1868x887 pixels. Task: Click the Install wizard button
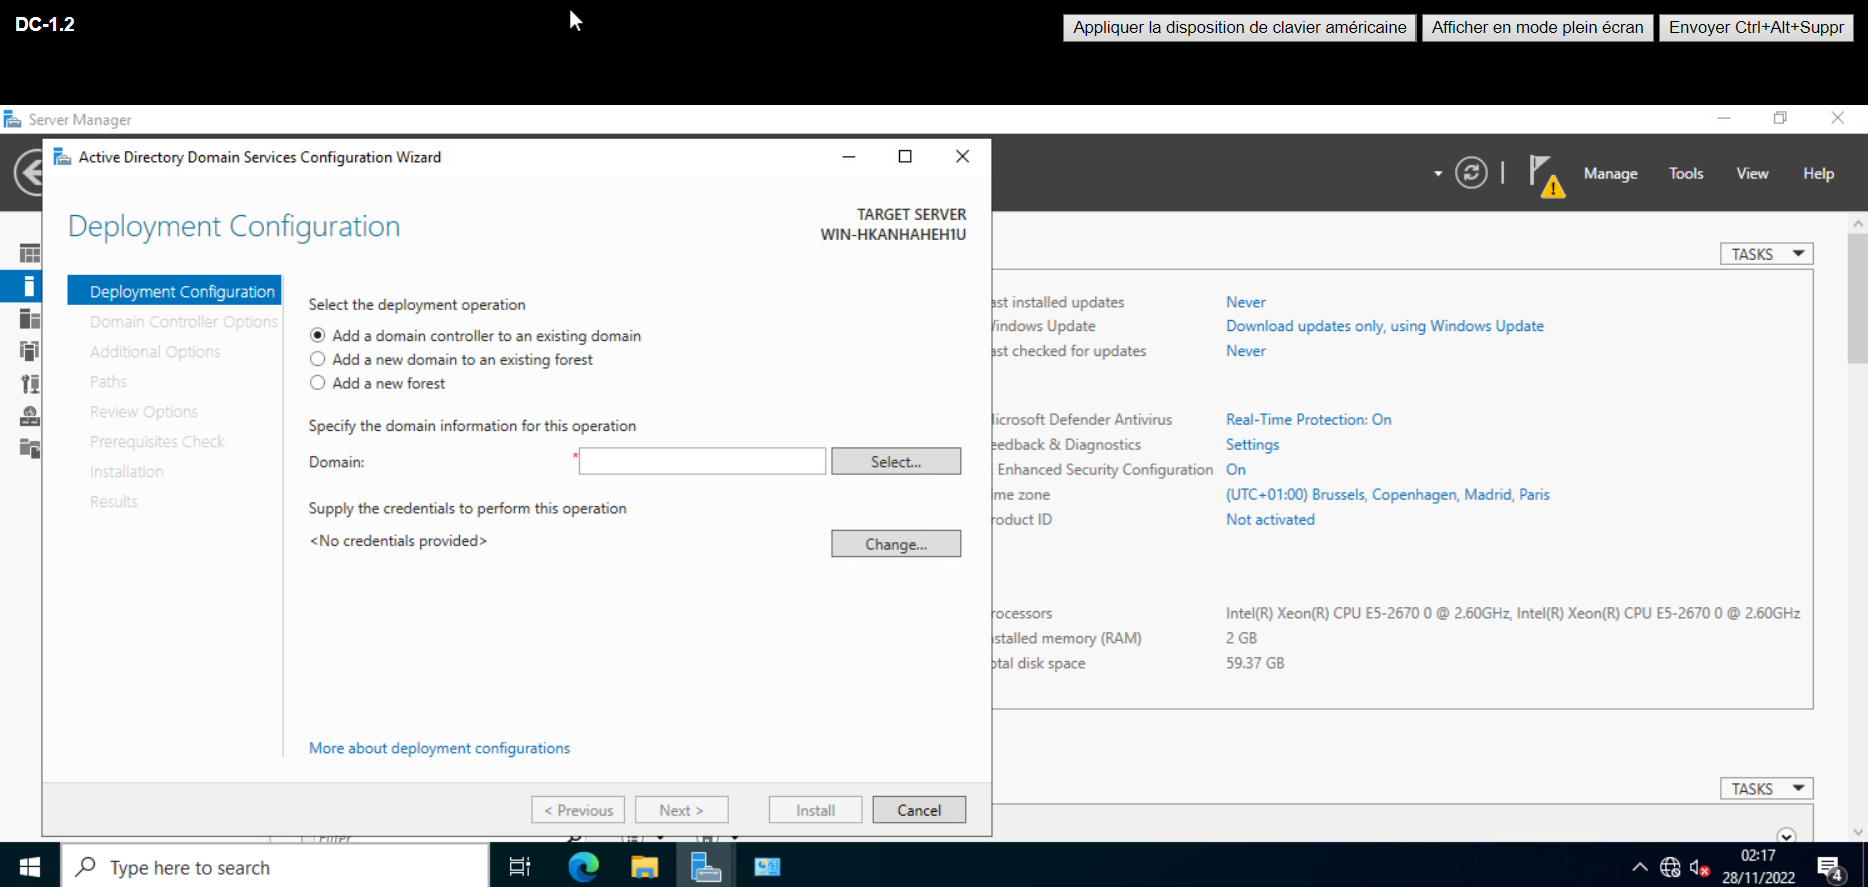815,810
